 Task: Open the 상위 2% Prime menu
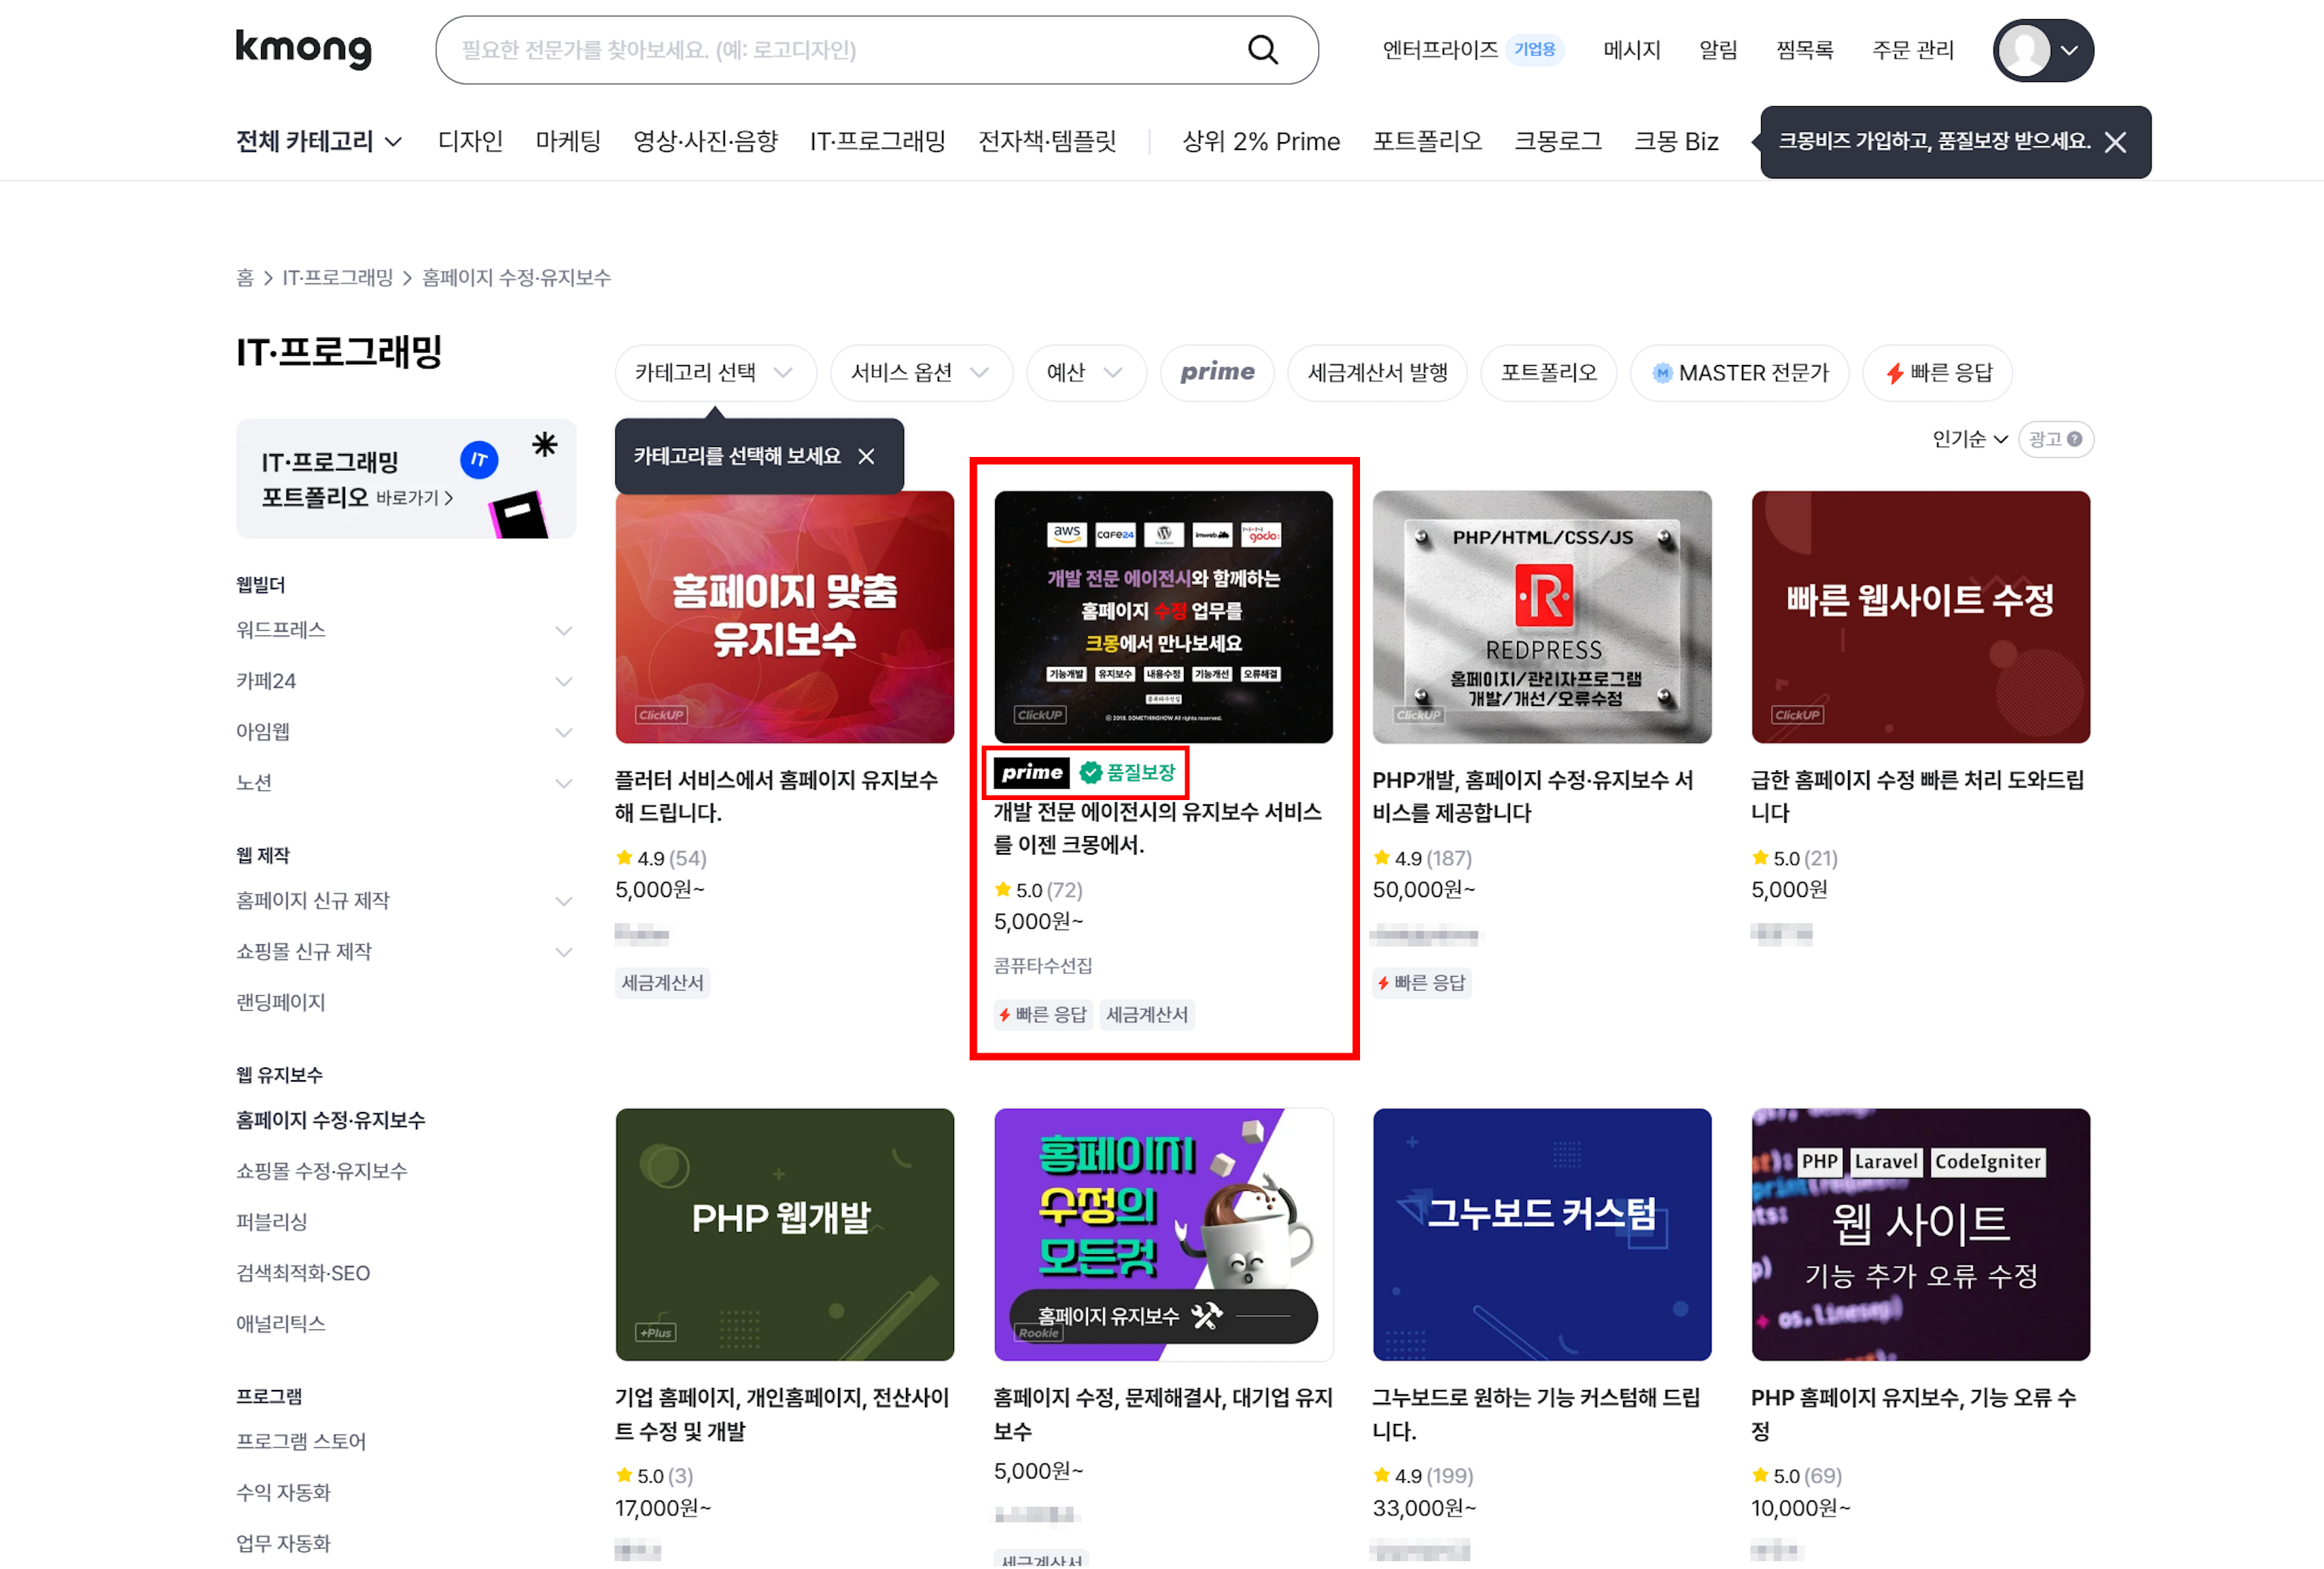[x=1261, y=141]
